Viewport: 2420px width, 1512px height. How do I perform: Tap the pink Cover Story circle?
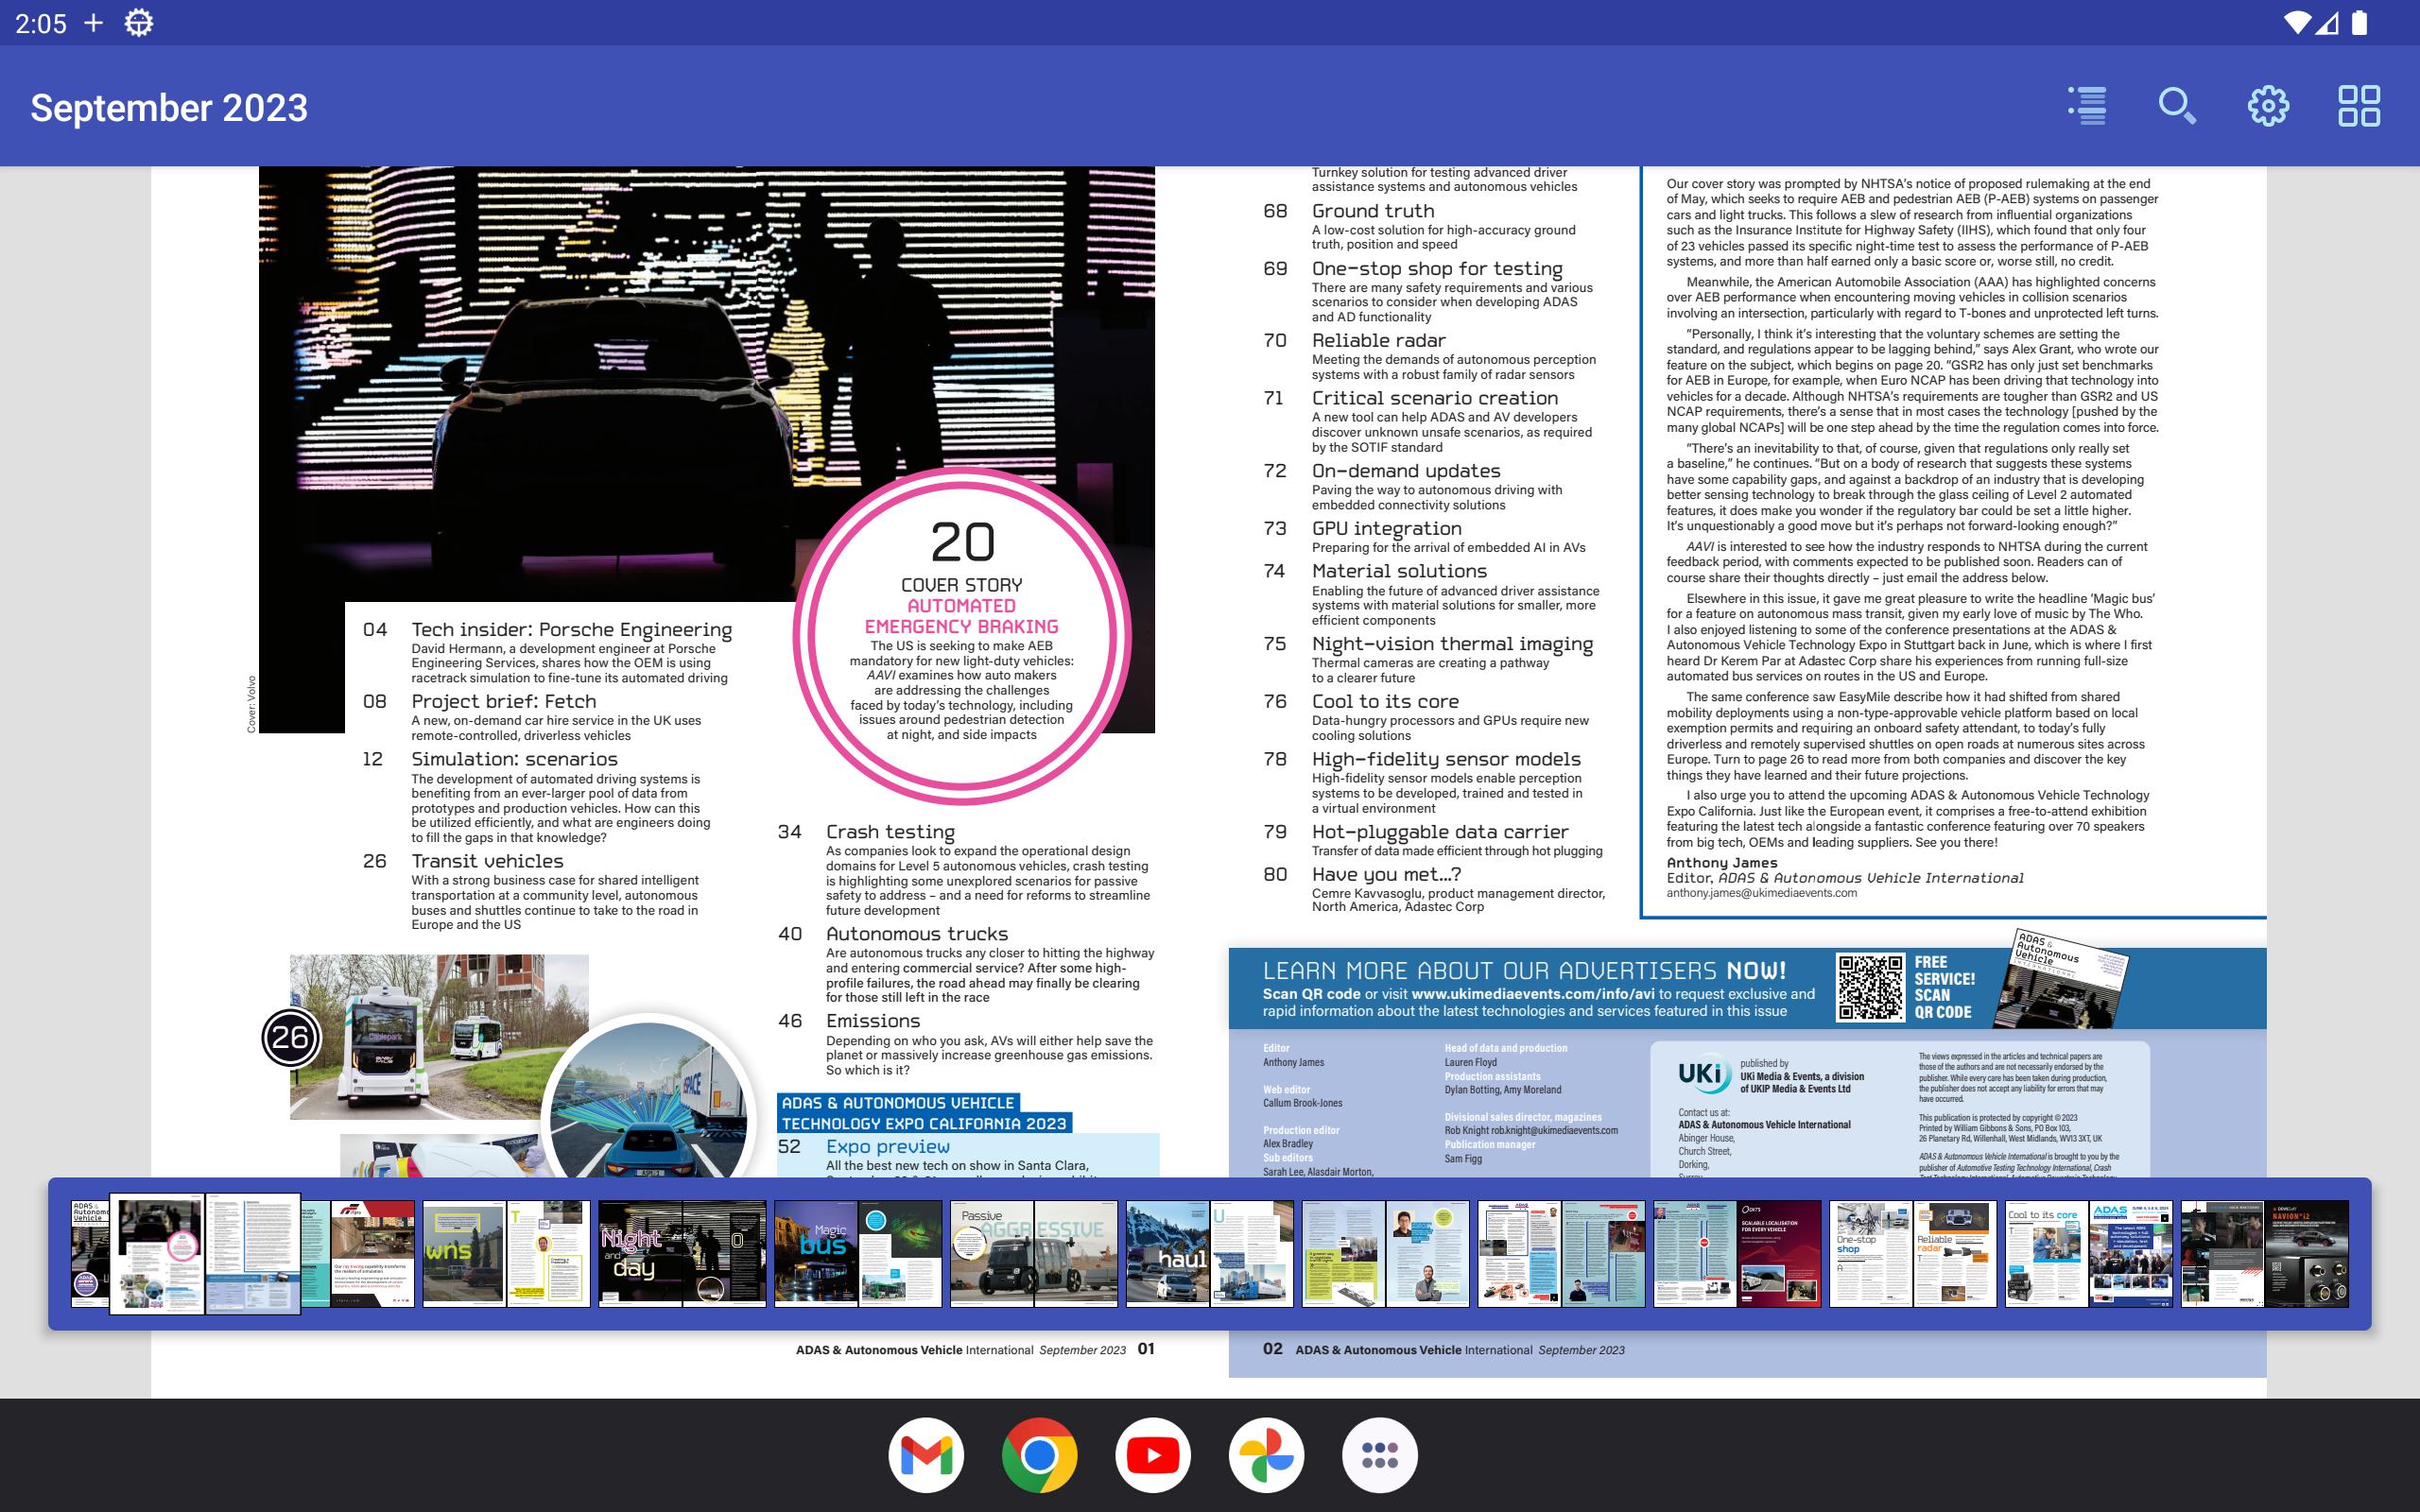[x=962, y=636]
